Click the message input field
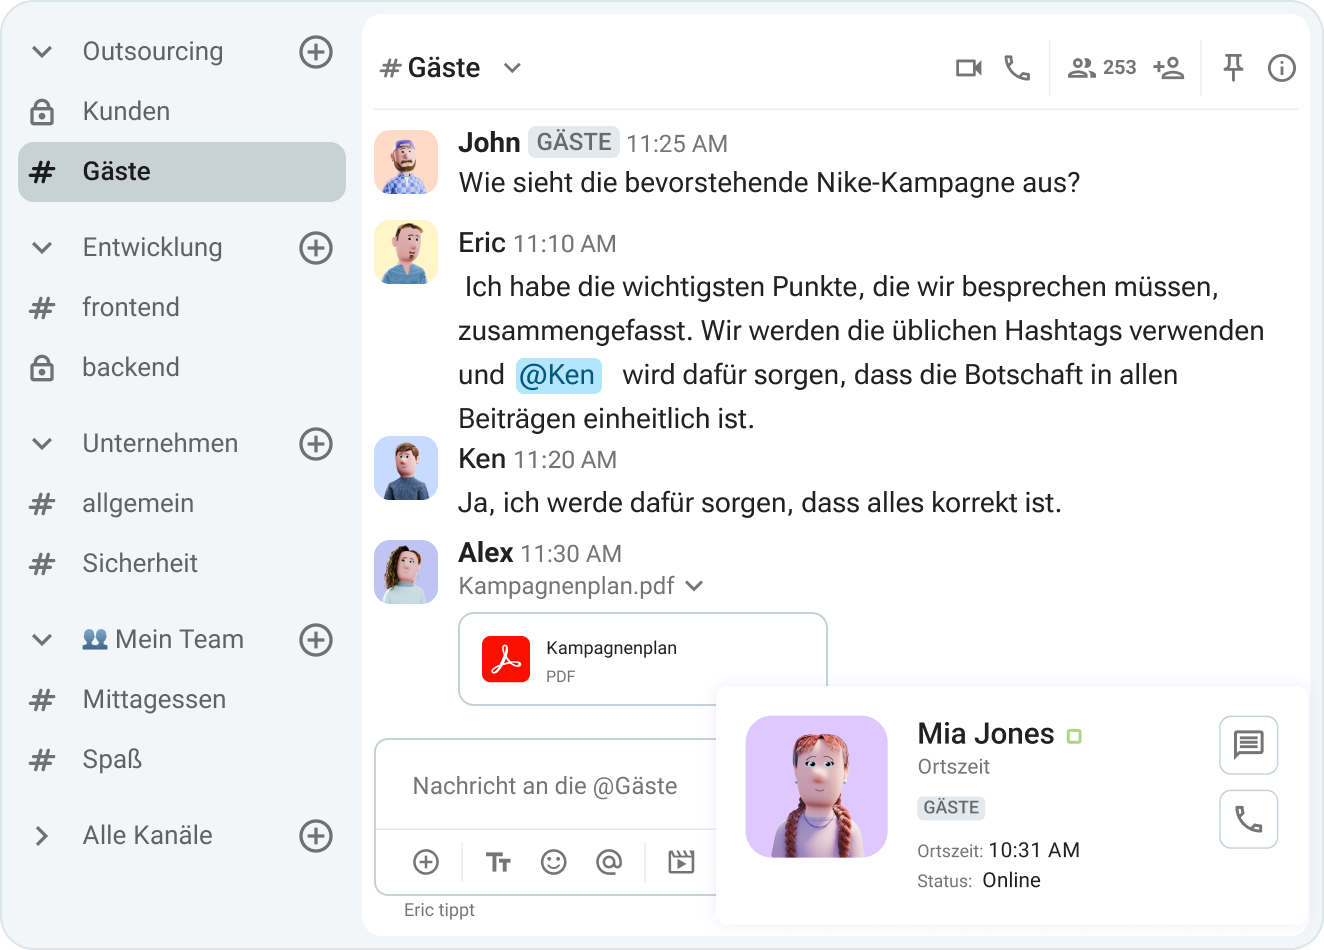Screen dimensions: 1324x950 545,786
